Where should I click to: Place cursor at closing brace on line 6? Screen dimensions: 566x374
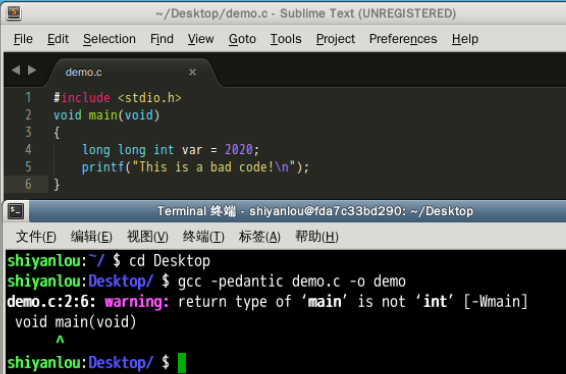57,184
